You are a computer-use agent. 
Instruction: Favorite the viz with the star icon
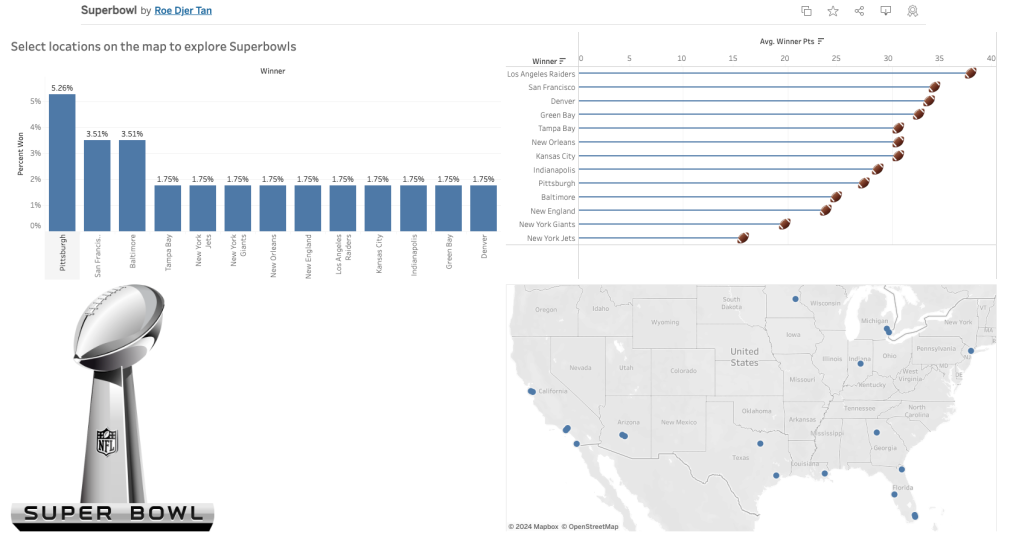pyautogui.click(x=833, y=11)
